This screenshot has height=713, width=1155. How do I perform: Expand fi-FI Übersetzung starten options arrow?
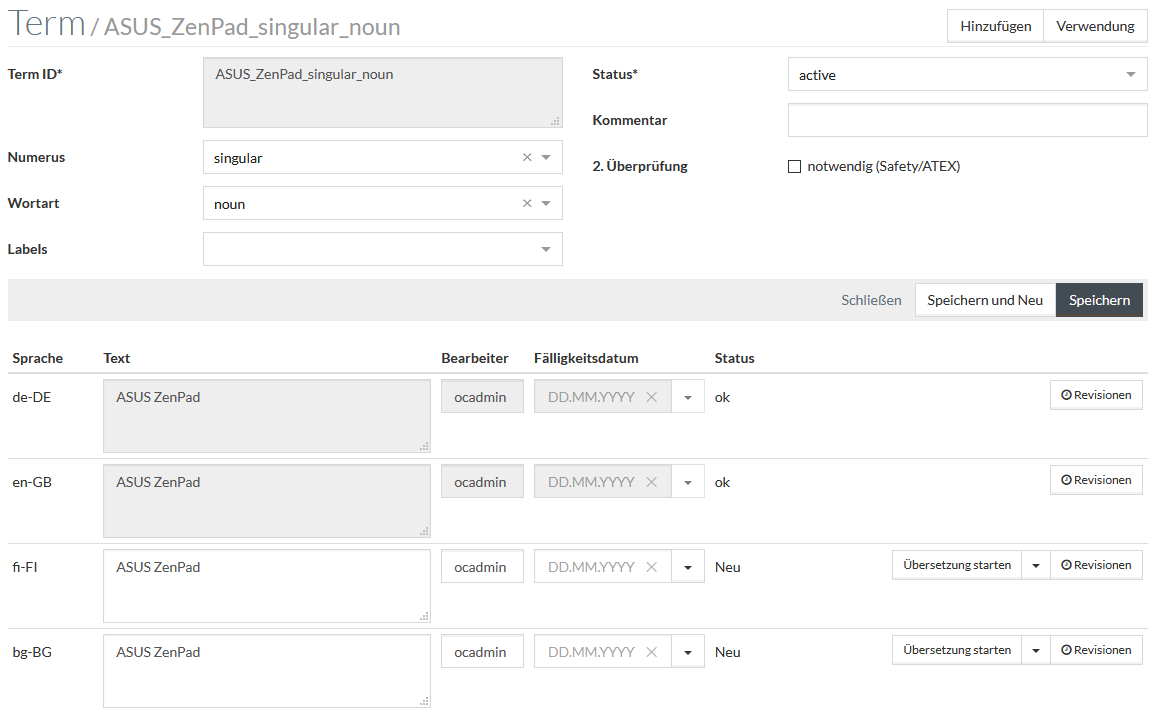[x=1036, y=566]
